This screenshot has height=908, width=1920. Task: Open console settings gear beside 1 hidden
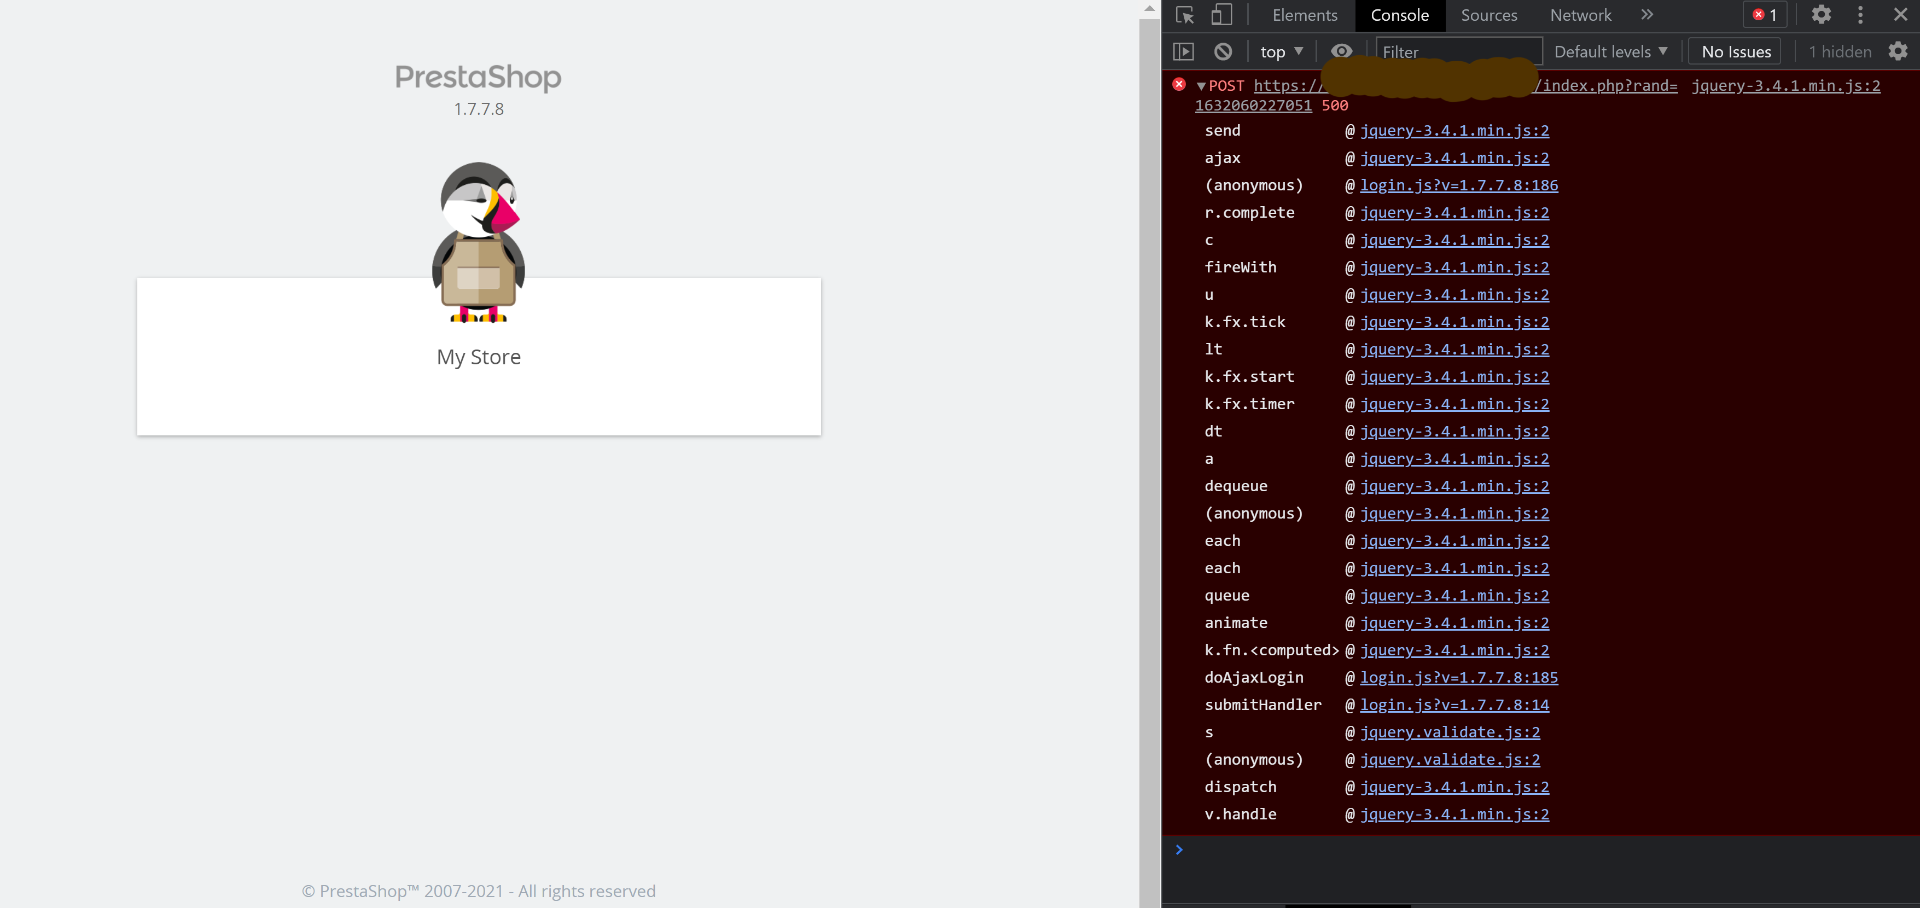point(1898,52)
